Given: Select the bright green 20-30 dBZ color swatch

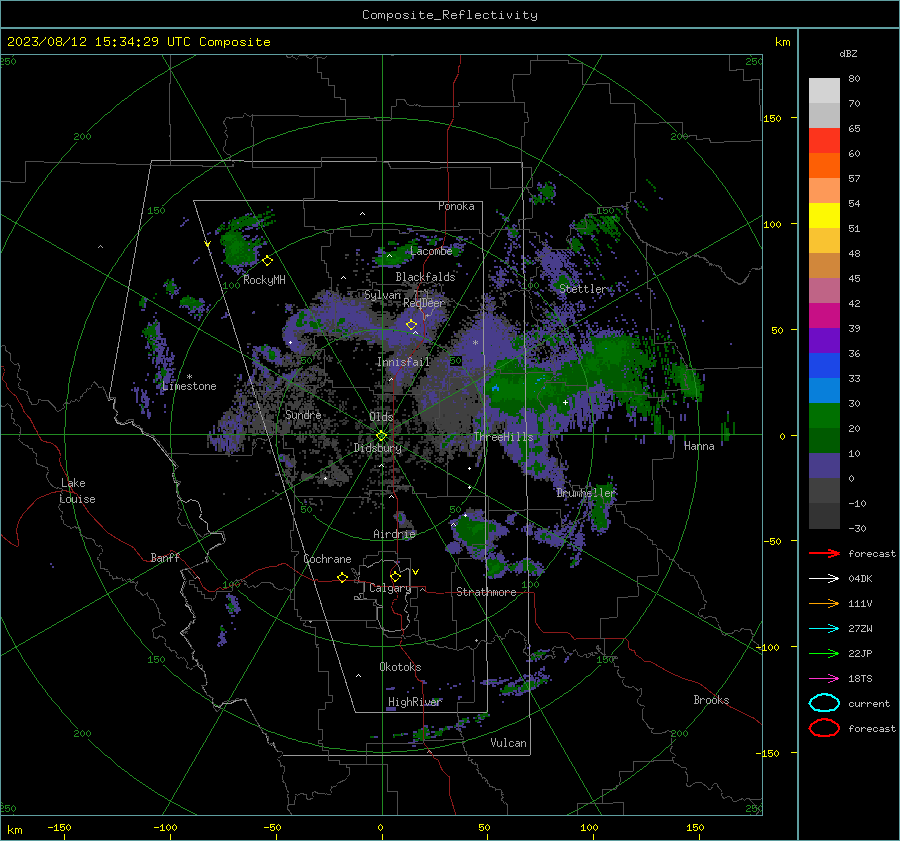Looking at the screenshot, I should pos(824,416).
